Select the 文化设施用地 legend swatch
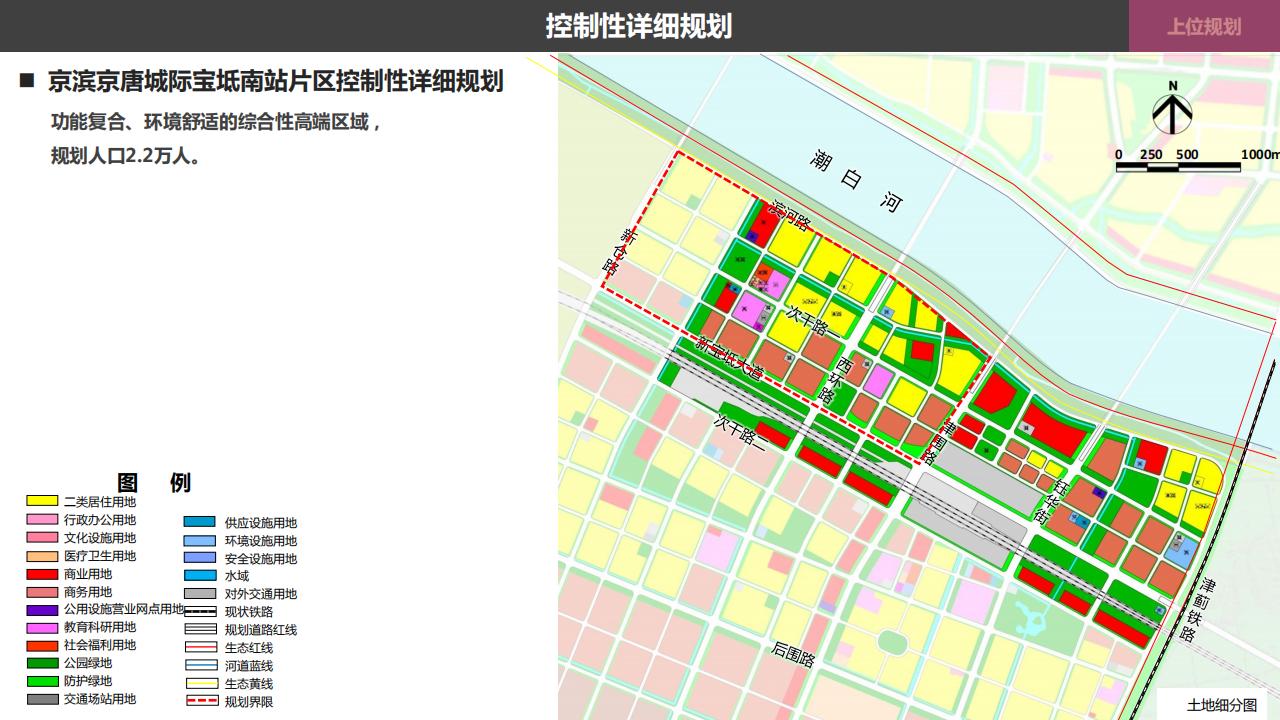 tap(42, 537)
